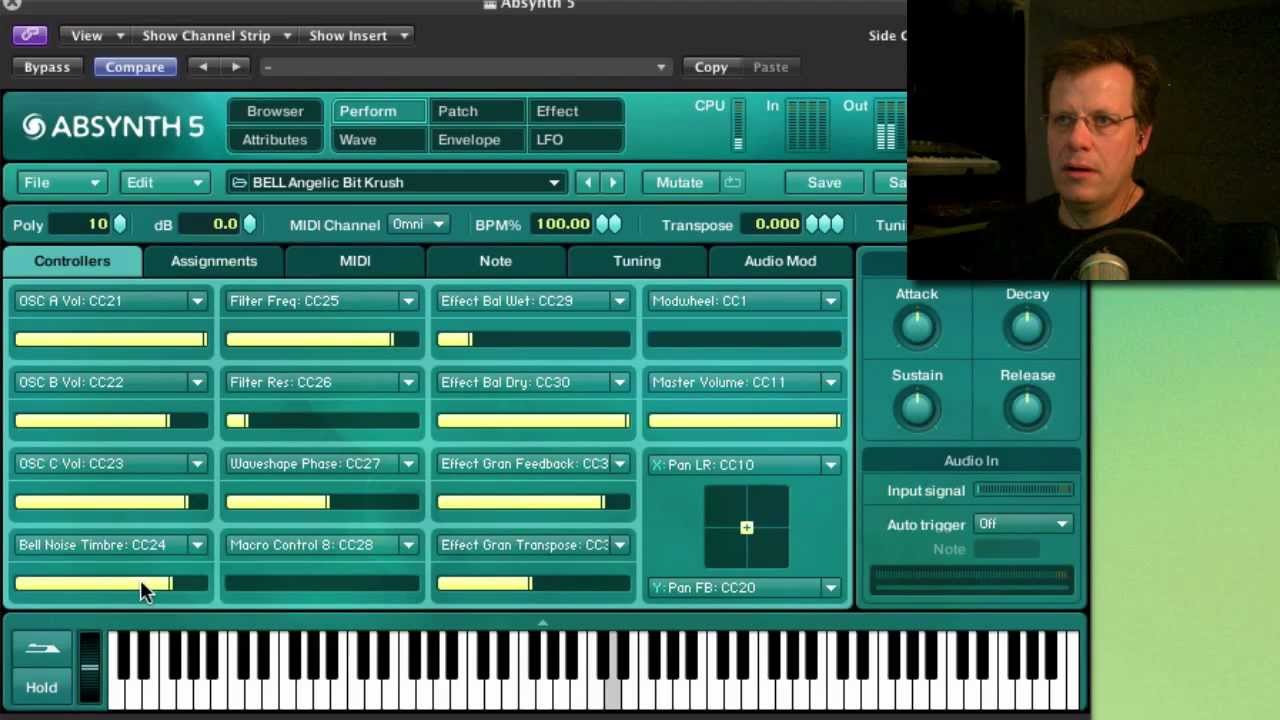Adjust the Input signal slider
1280x720 pixels.
[1023, 490]
